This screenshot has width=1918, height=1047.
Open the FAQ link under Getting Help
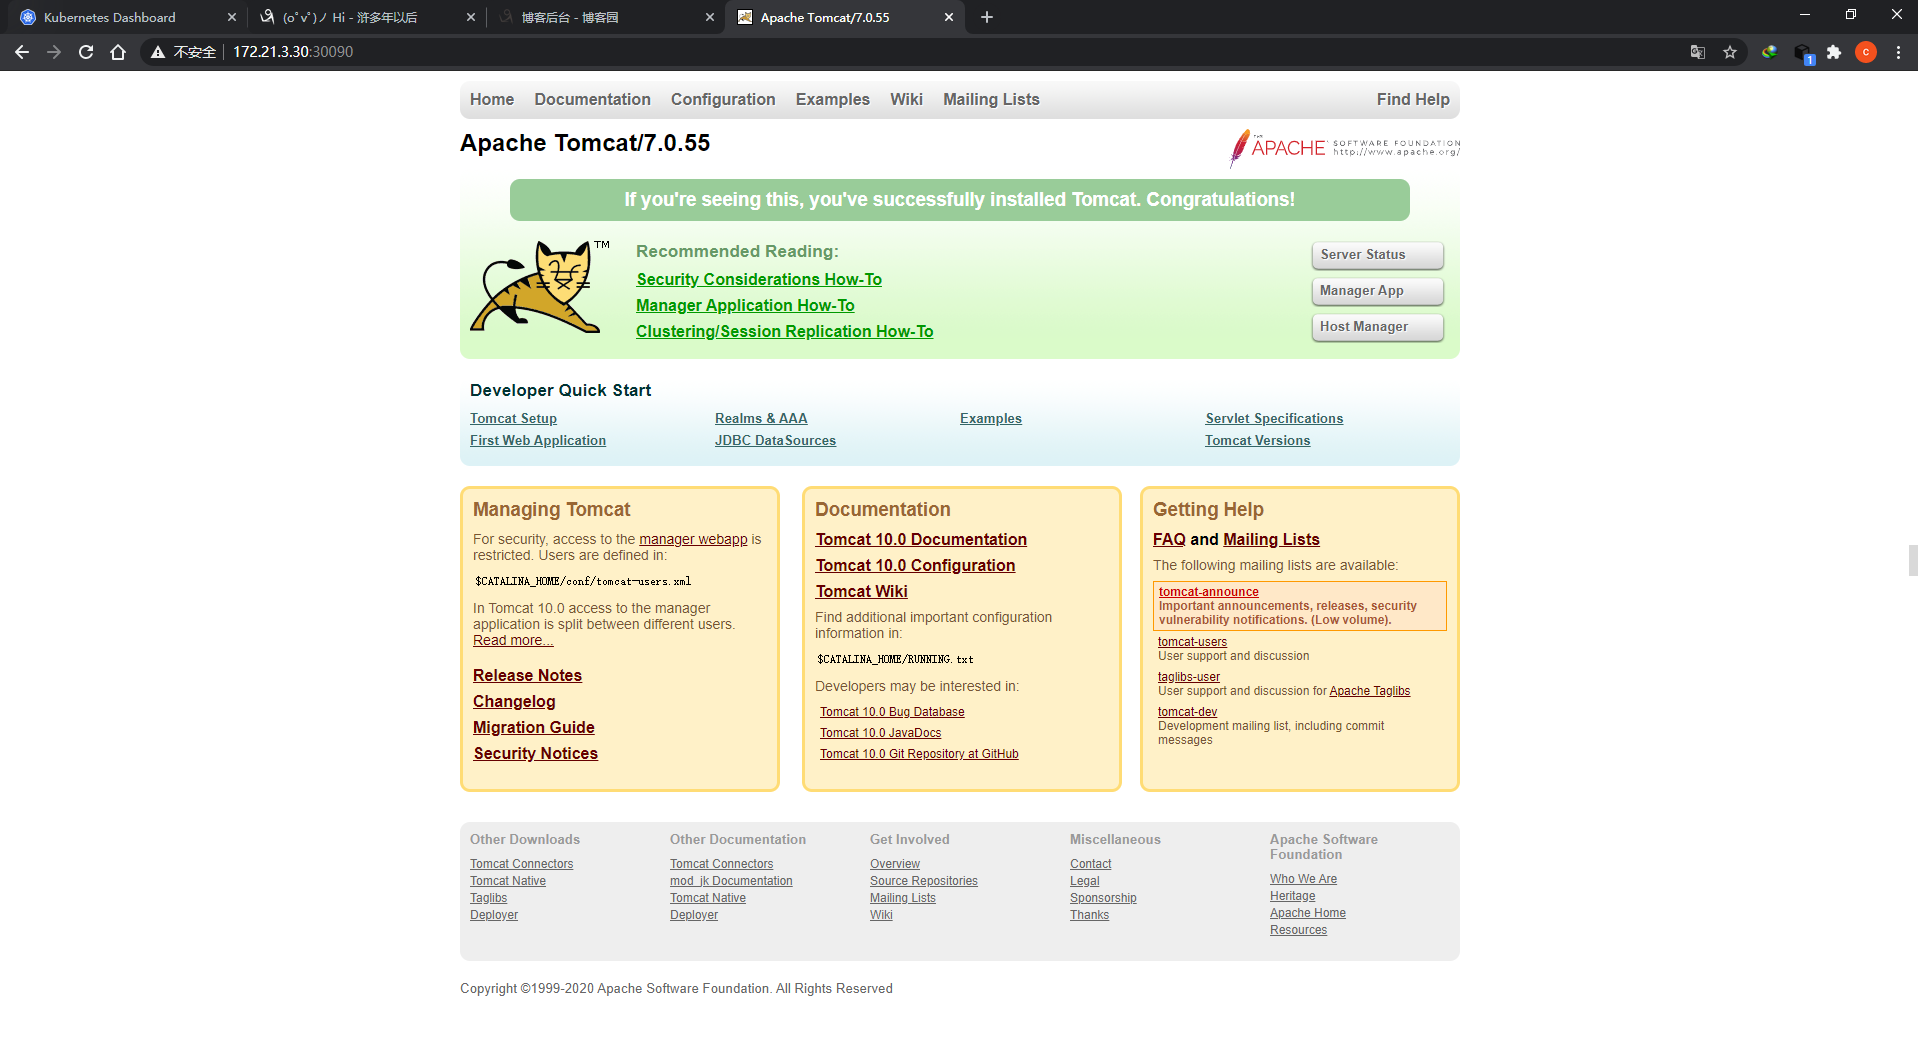(x=1169, y=540)
